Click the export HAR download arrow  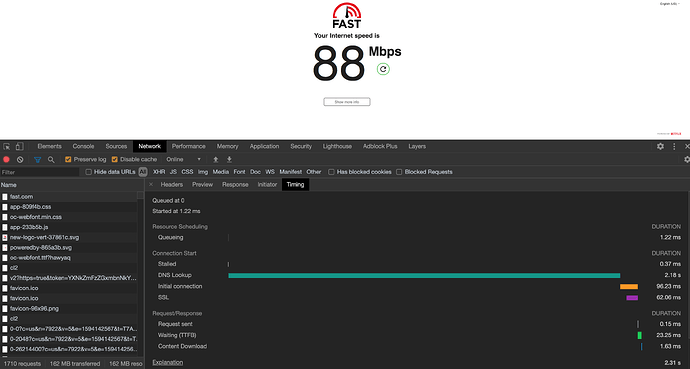coord(229,160)
